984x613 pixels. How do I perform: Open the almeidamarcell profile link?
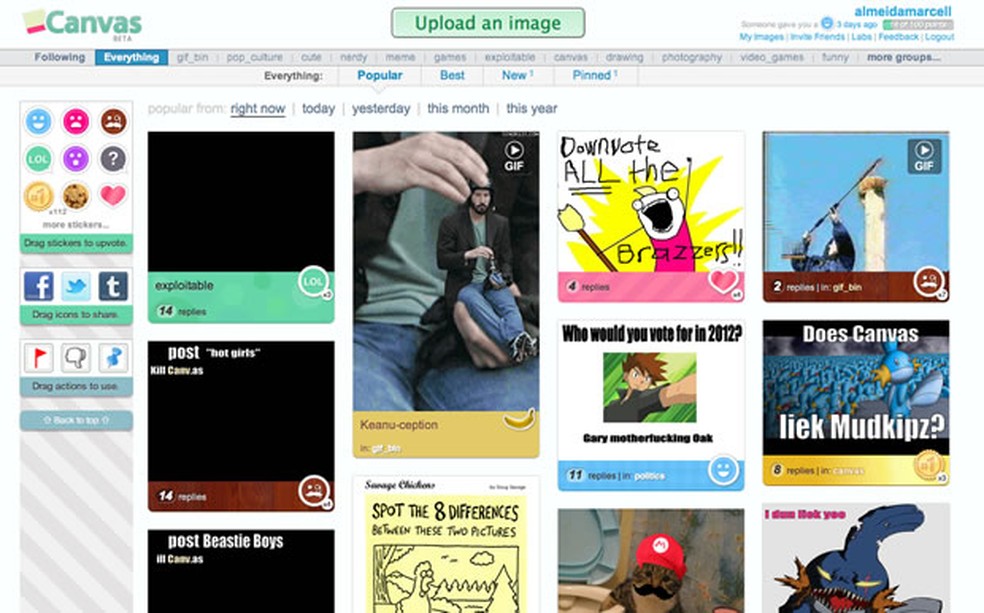click(902, 11)
